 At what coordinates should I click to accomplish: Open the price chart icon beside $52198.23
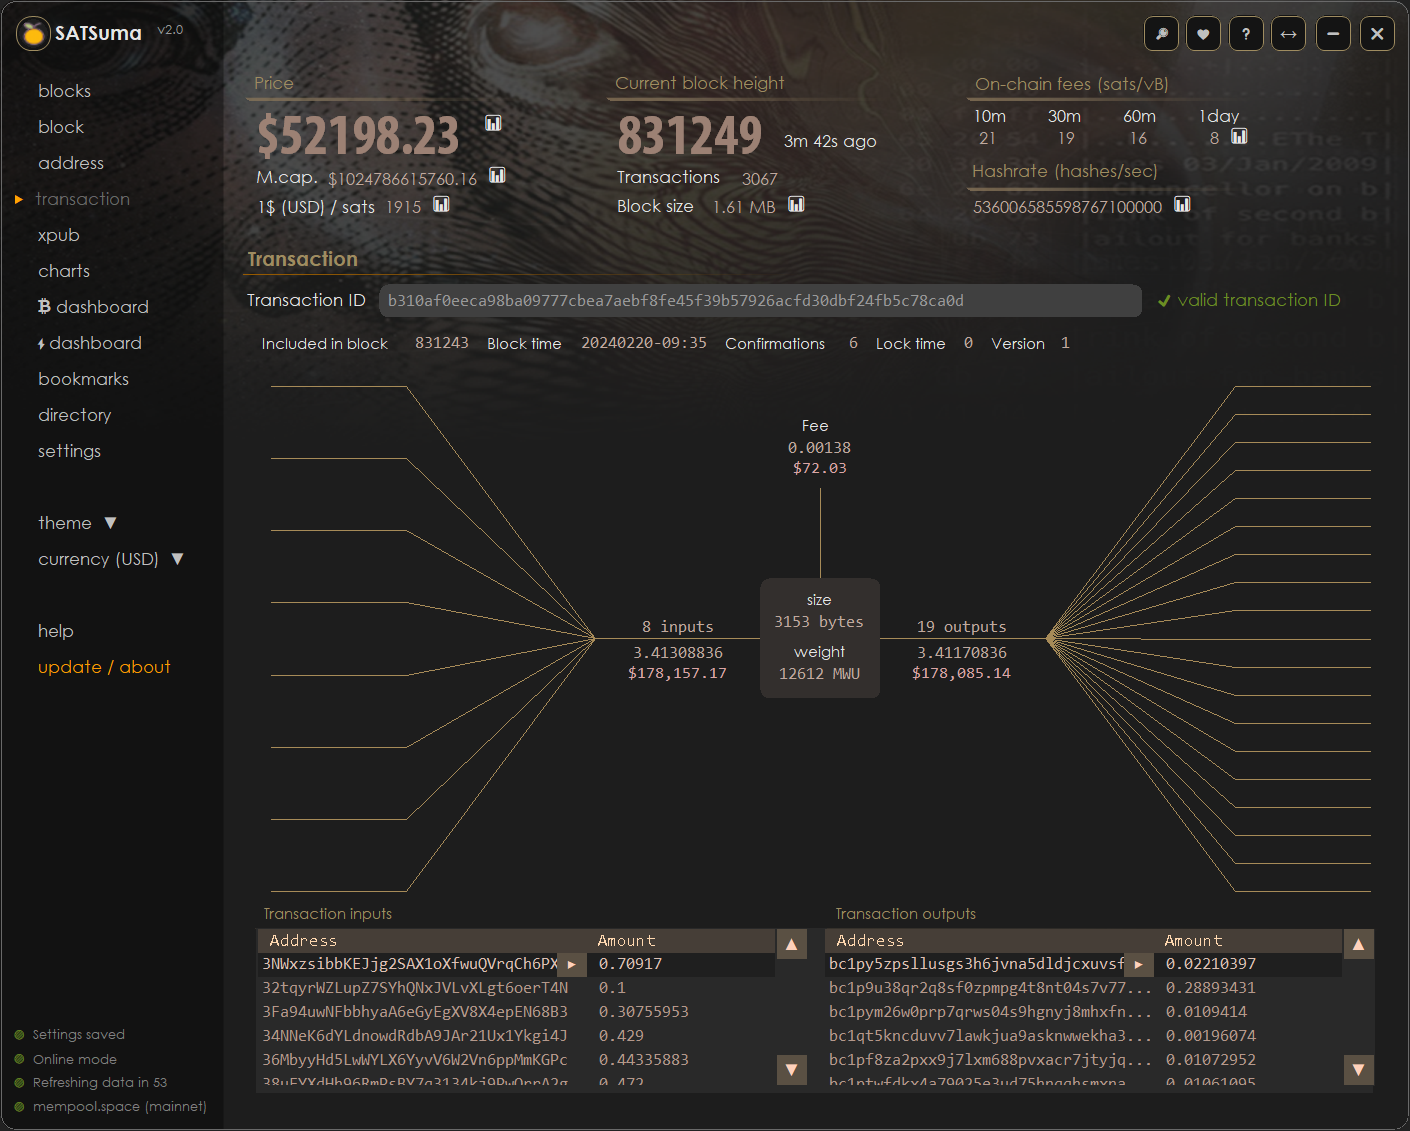click(493, 123)
